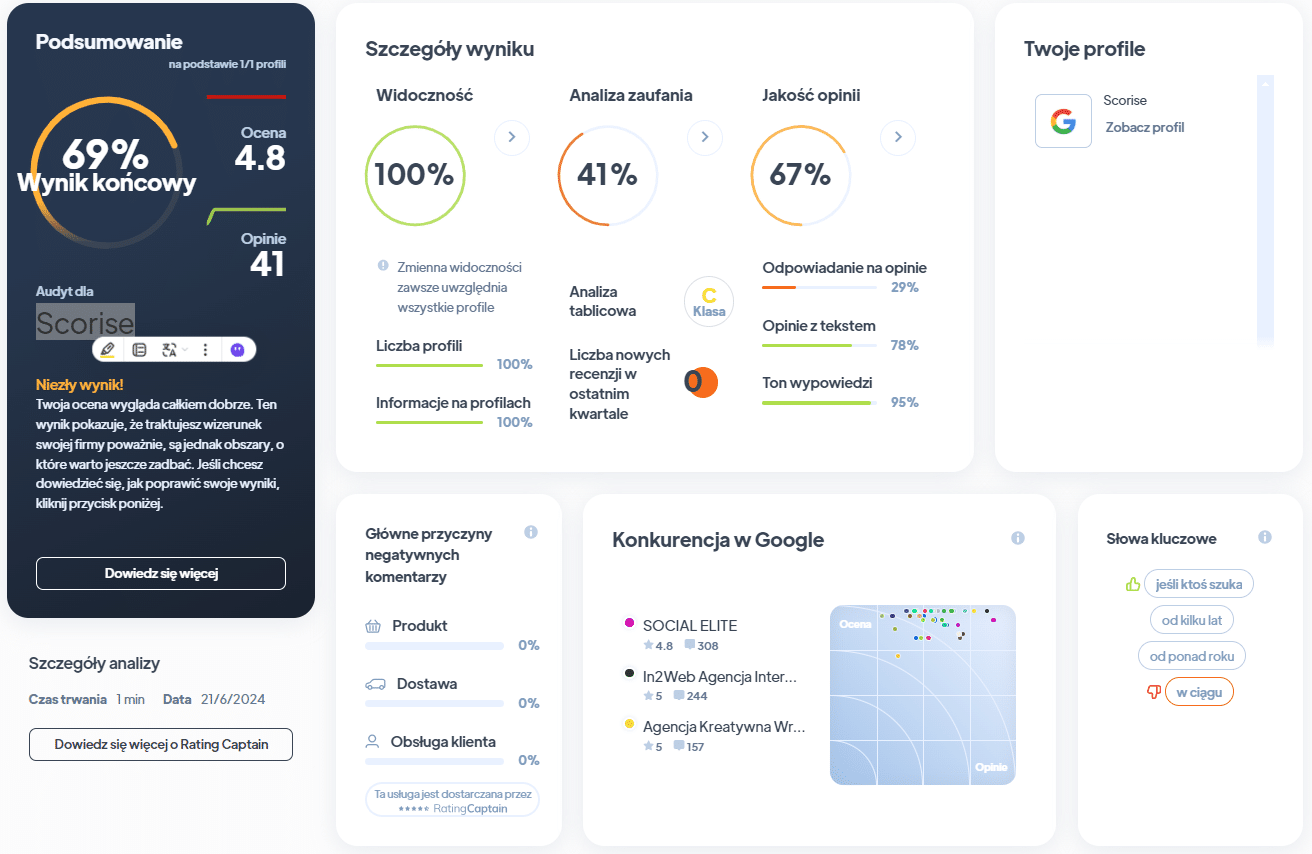Click the Dostawa 0% bar
Viewport: 1312px width, 854px height.
(x=435, y=704)
